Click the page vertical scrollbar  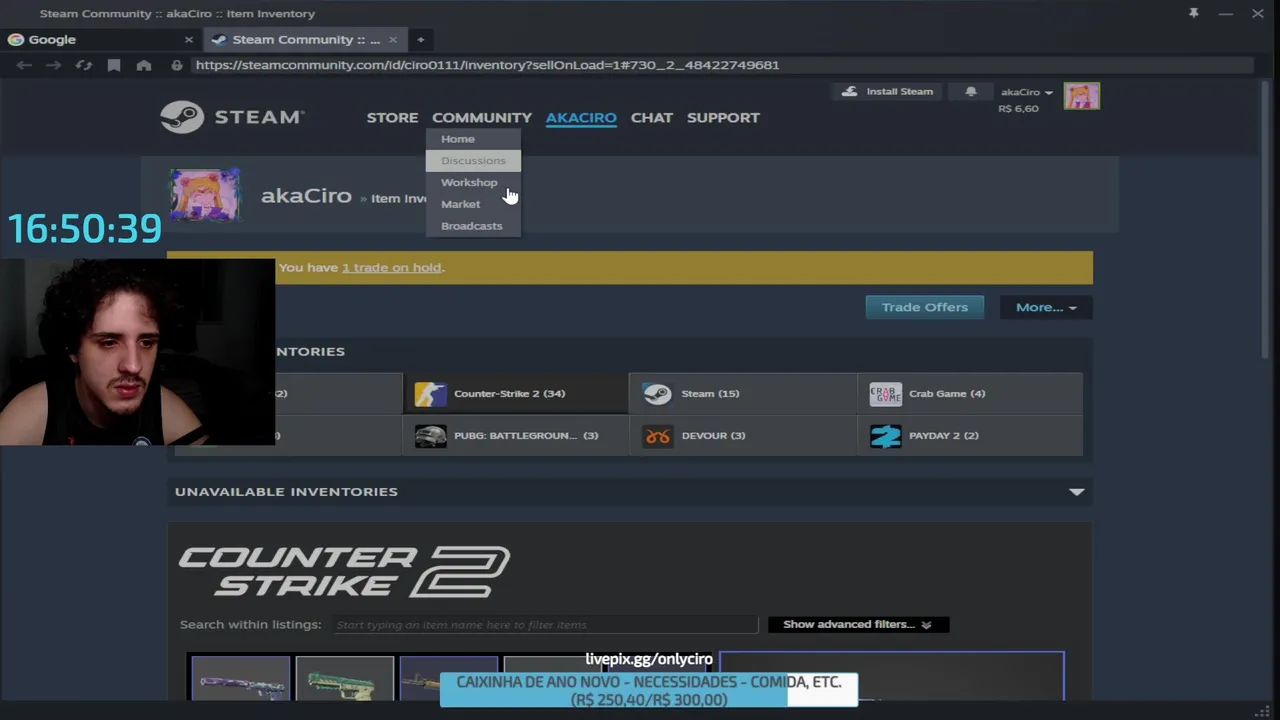click(x=1264, y=220)
